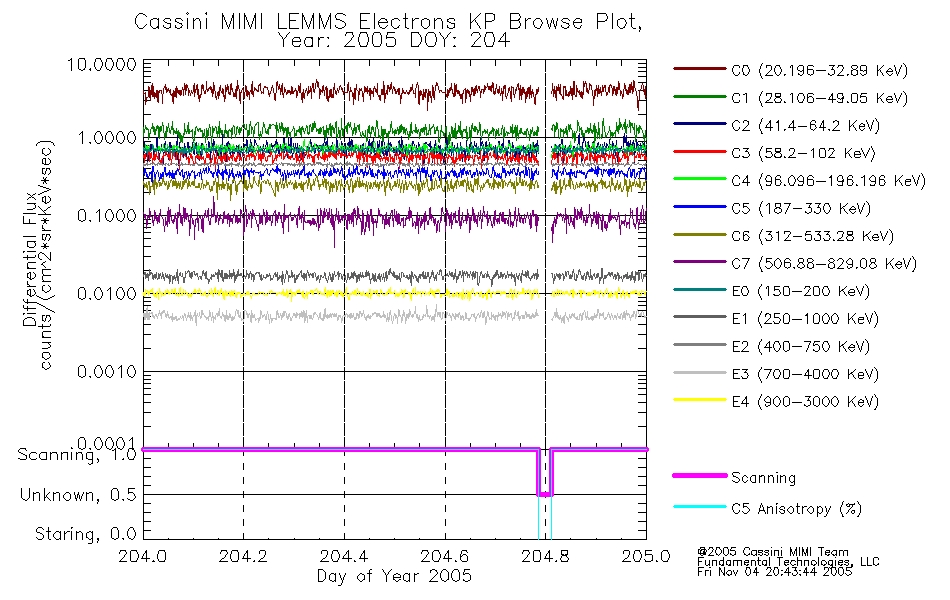Screen dimensions: 950x600
Task: Click the C0 dark red legend line
Action: point(699,69)
